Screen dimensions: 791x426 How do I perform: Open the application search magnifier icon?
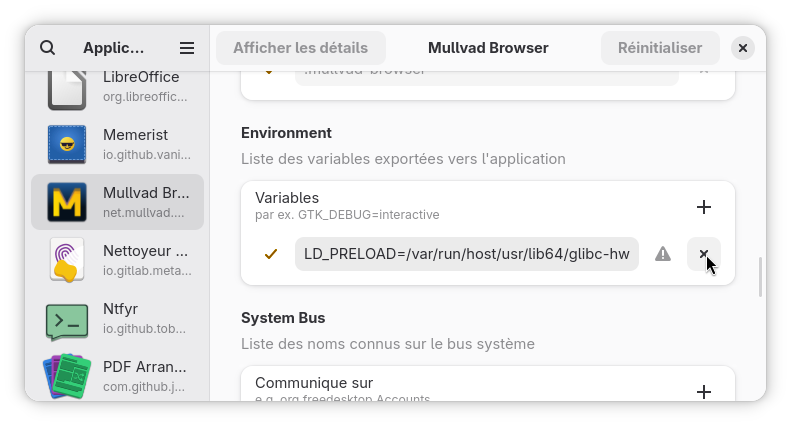coord(47,48)
